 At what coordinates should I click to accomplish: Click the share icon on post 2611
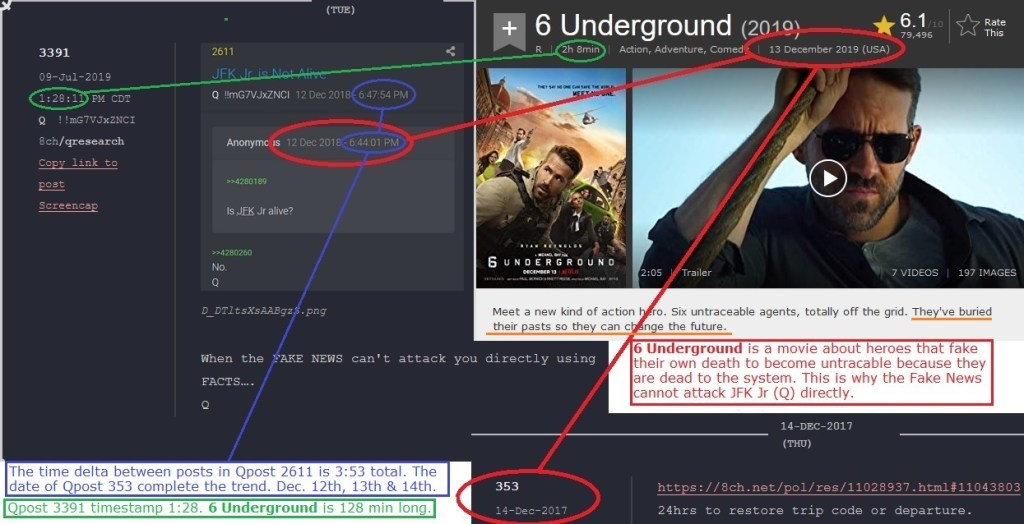pyautogui.click(x=450, y=51)
